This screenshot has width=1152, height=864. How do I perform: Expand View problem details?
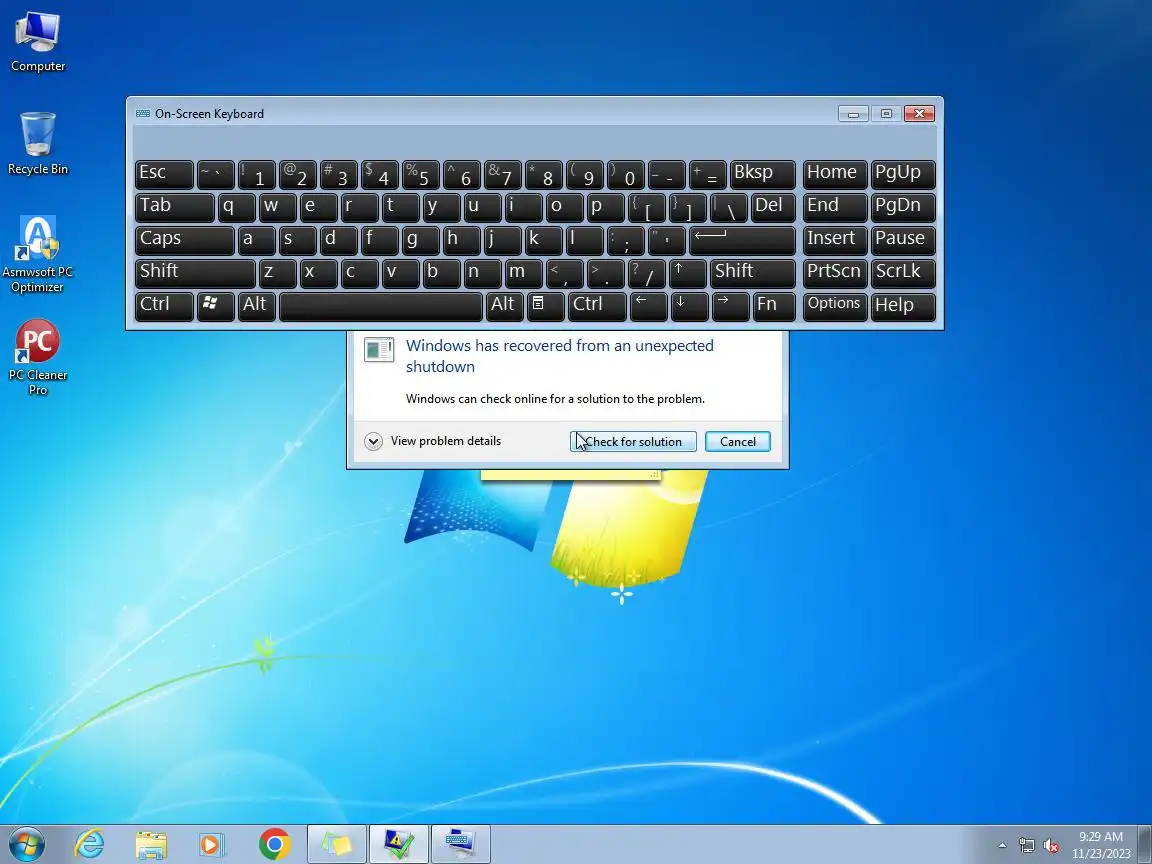[433, 441]
